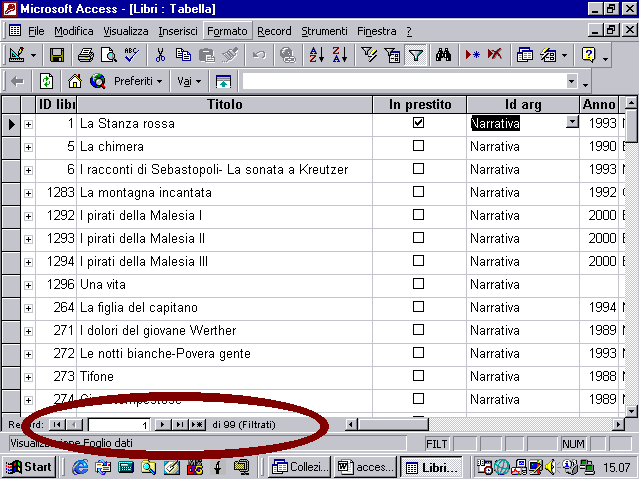Sort descending with the Z-A icon
This screenshot has height=479, width=639.
[340, 55]
